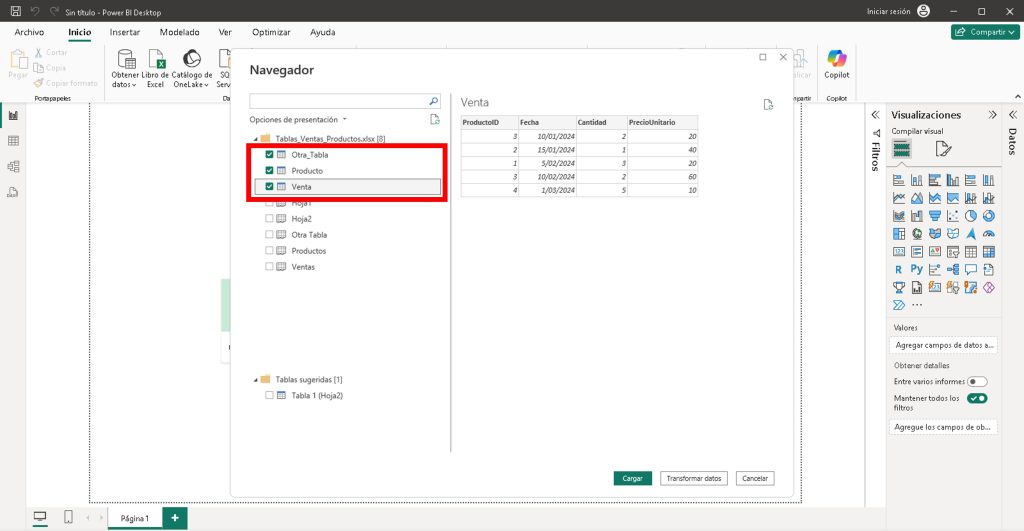Viewport: 1024px width, 531px height.
Task: Open 'Opciones de presentación' dropdown
Action: pyautogui.click(x=298, y=119)
